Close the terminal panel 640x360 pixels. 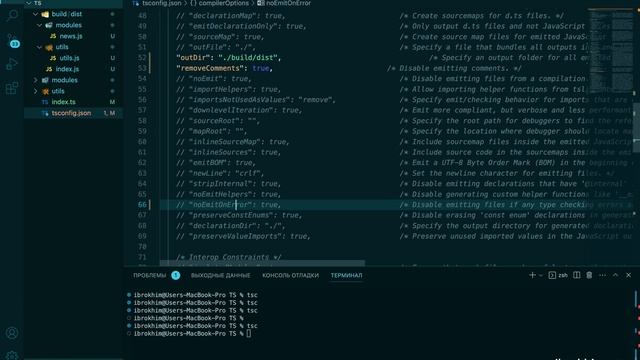click(629, 276)
